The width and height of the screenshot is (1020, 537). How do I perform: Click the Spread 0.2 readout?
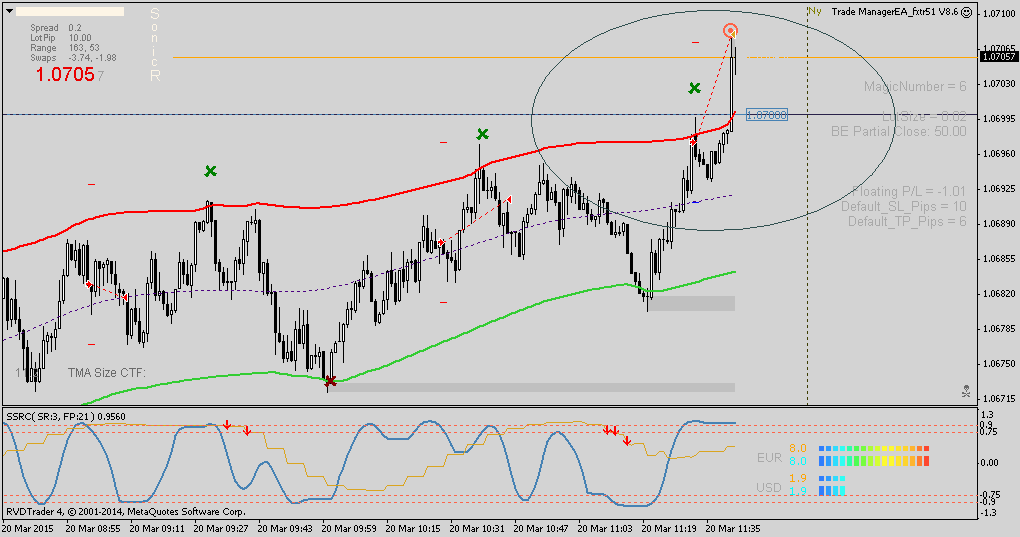click(56, 28)
